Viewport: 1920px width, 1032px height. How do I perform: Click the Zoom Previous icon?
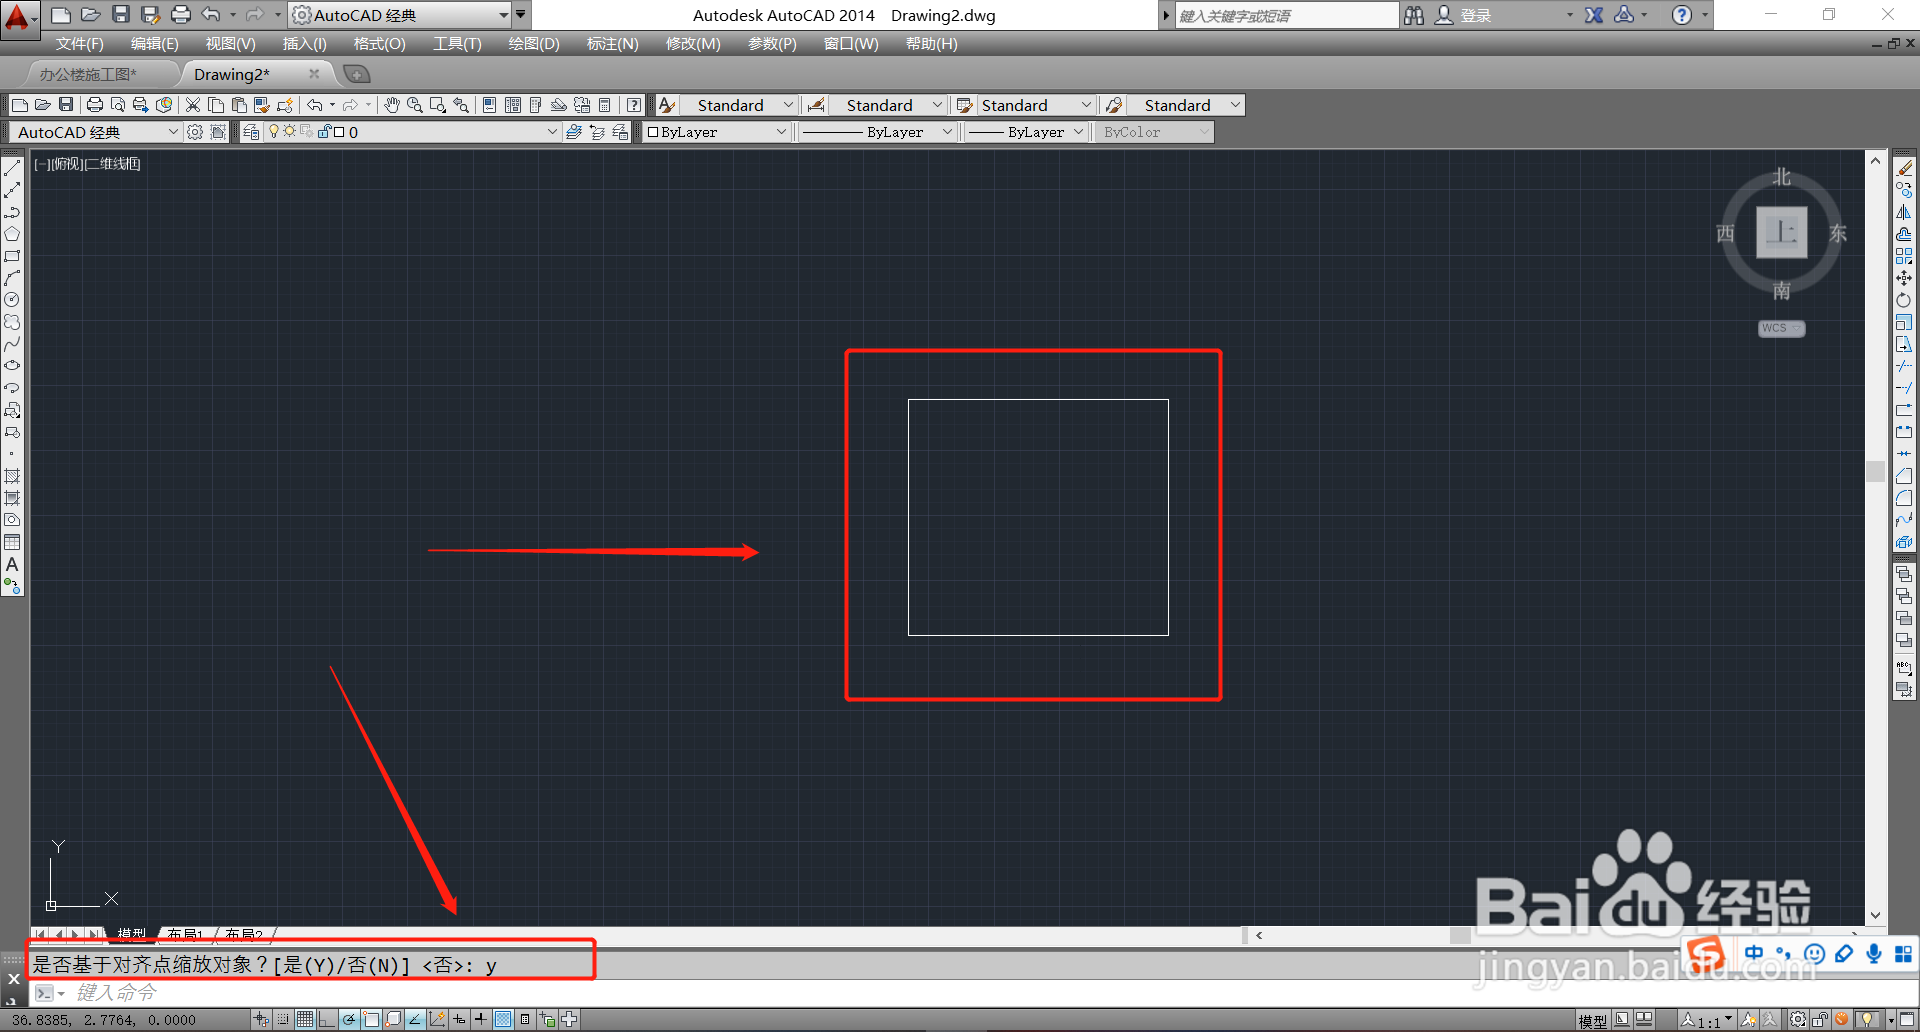point(461,105)
